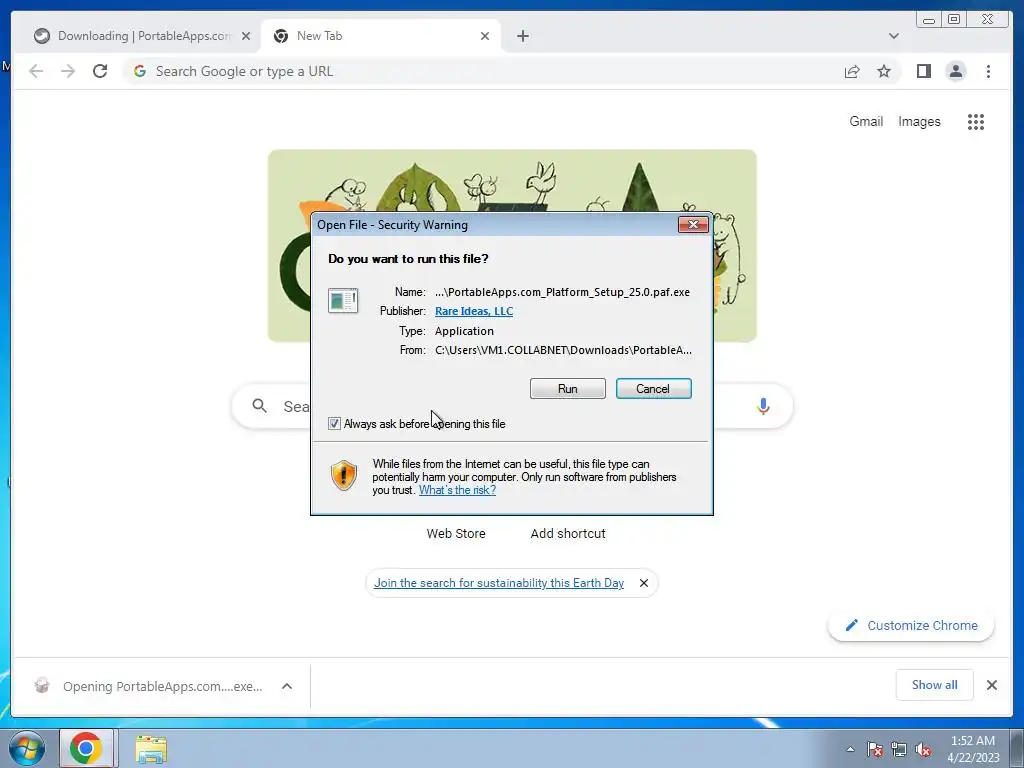Cancel the Open File security warning
The height and width of the screenshot is (768, 1024).
653,389
